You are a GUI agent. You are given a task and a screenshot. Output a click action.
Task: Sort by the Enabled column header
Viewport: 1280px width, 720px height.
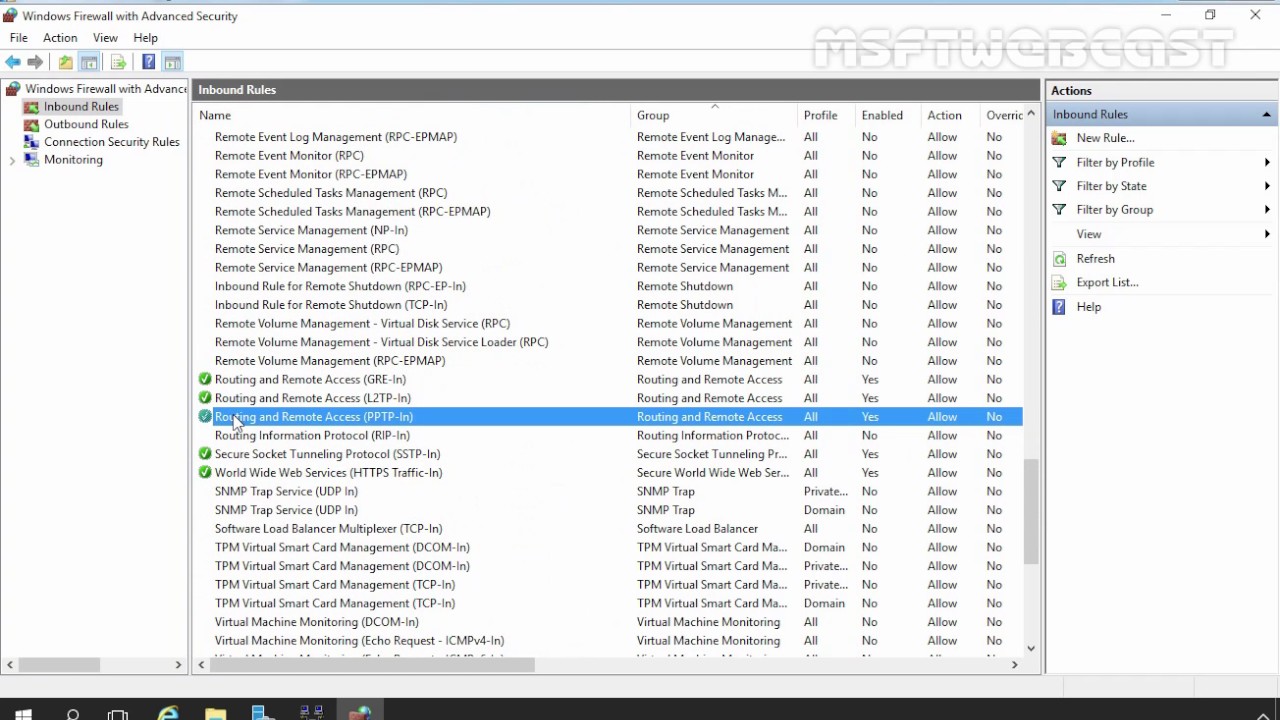click(x=888, y=115)
